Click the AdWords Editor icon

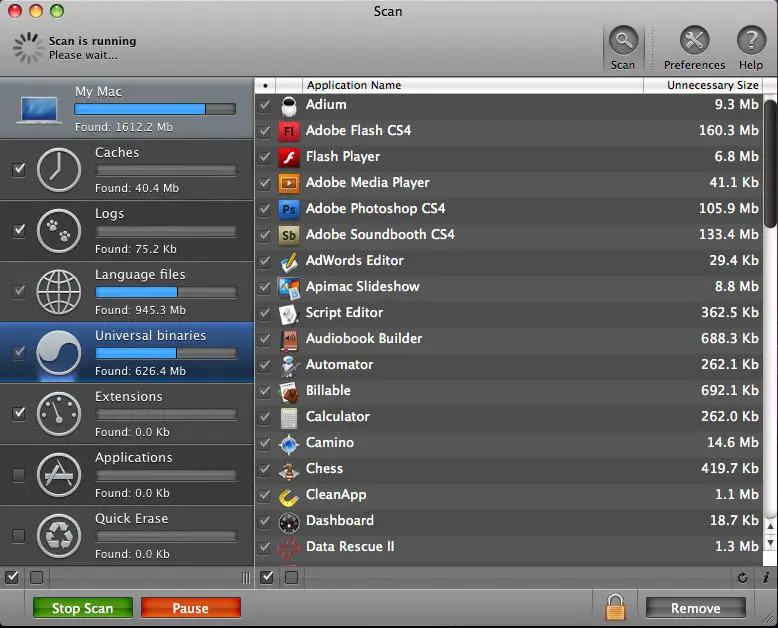pyautogui.click(x=289, y=261)
